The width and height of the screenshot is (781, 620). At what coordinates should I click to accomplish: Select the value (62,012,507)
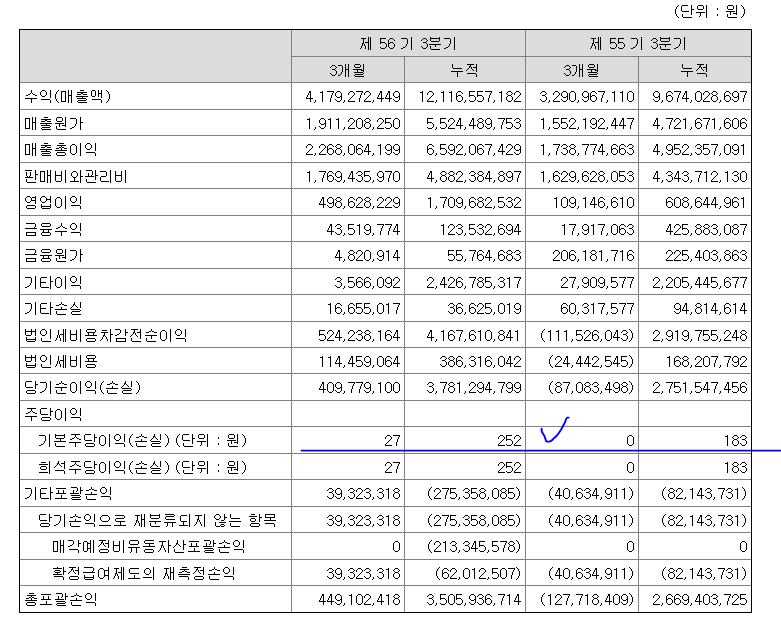click(x=478, y=574)
